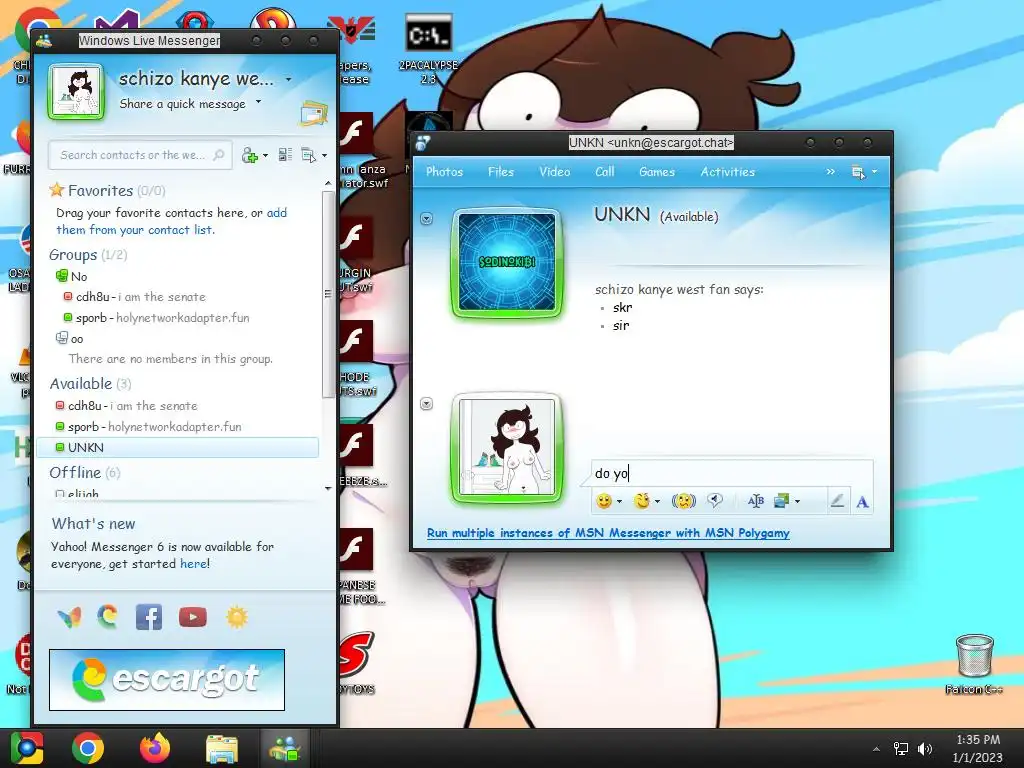Follow the 'add them from your contact list' link
1024x768 pixels.
coord(171,221)
